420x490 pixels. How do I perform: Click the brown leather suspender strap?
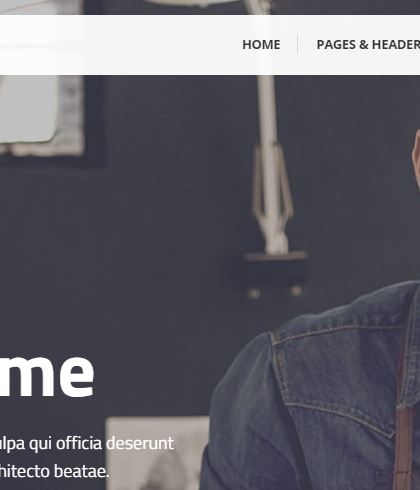404,417
